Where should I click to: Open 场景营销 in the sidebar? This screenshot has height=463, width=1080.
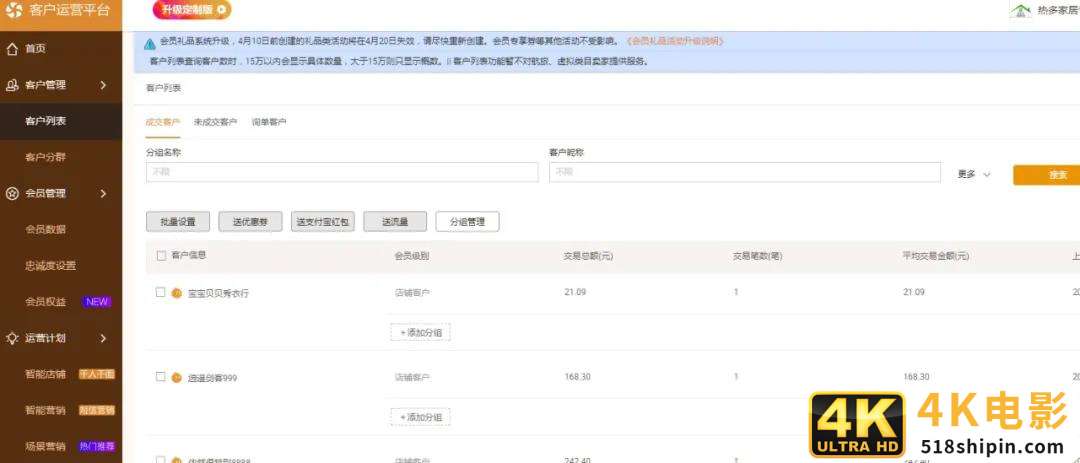click(45, 446)
